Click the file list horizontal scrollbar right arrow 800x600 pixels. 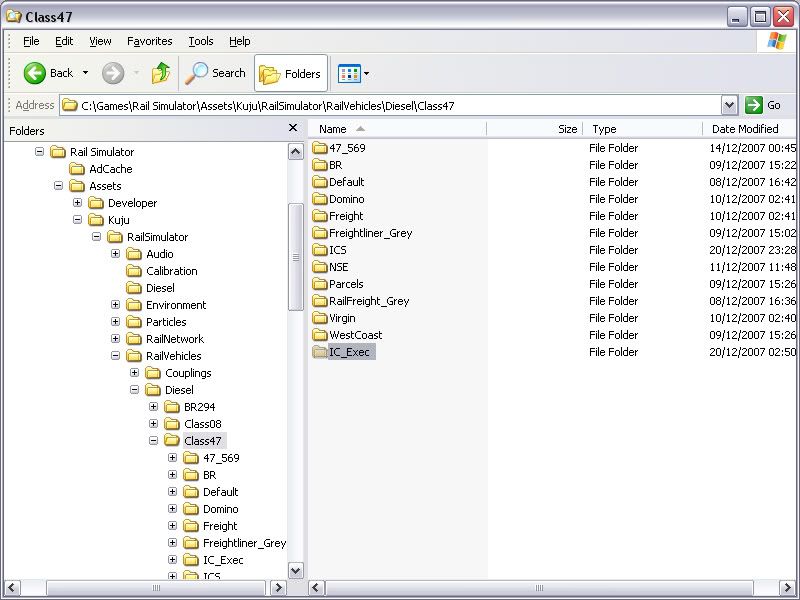(786, 588)
